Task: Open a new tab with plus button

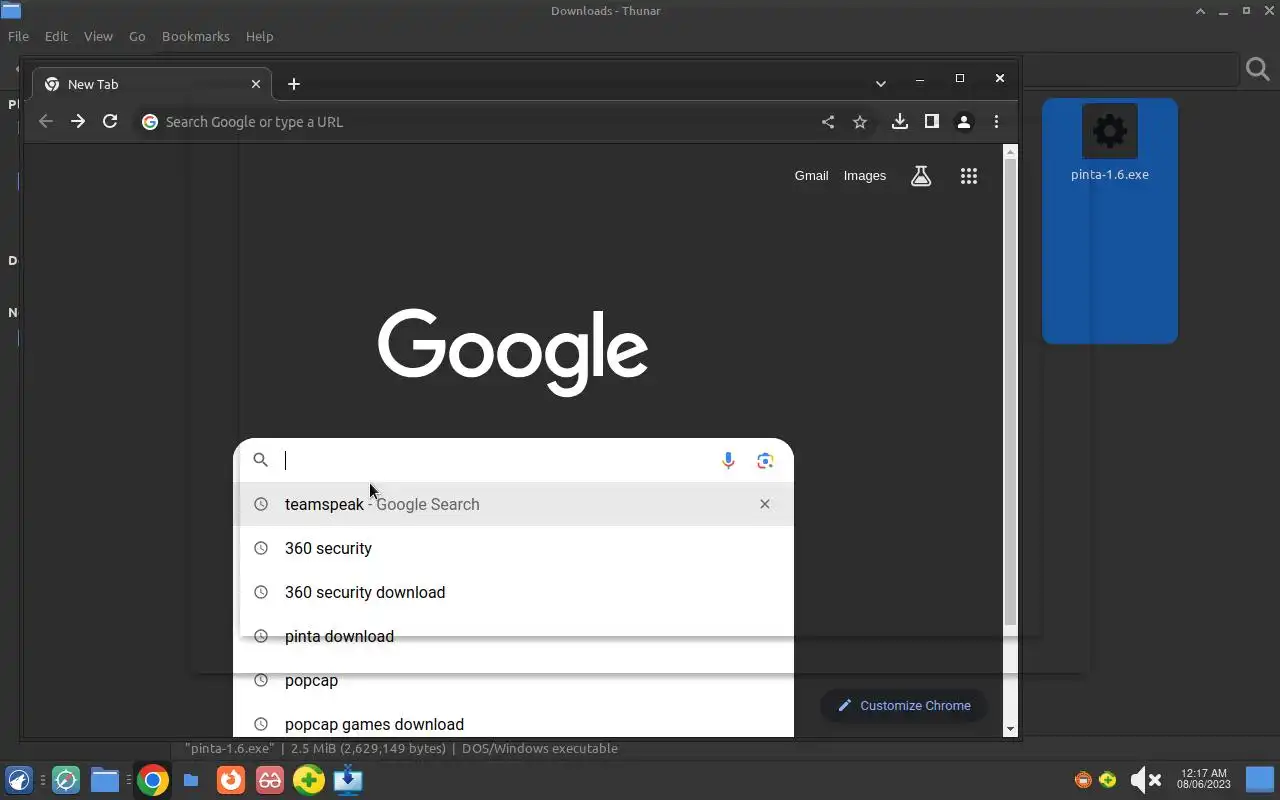Action: 294,84
